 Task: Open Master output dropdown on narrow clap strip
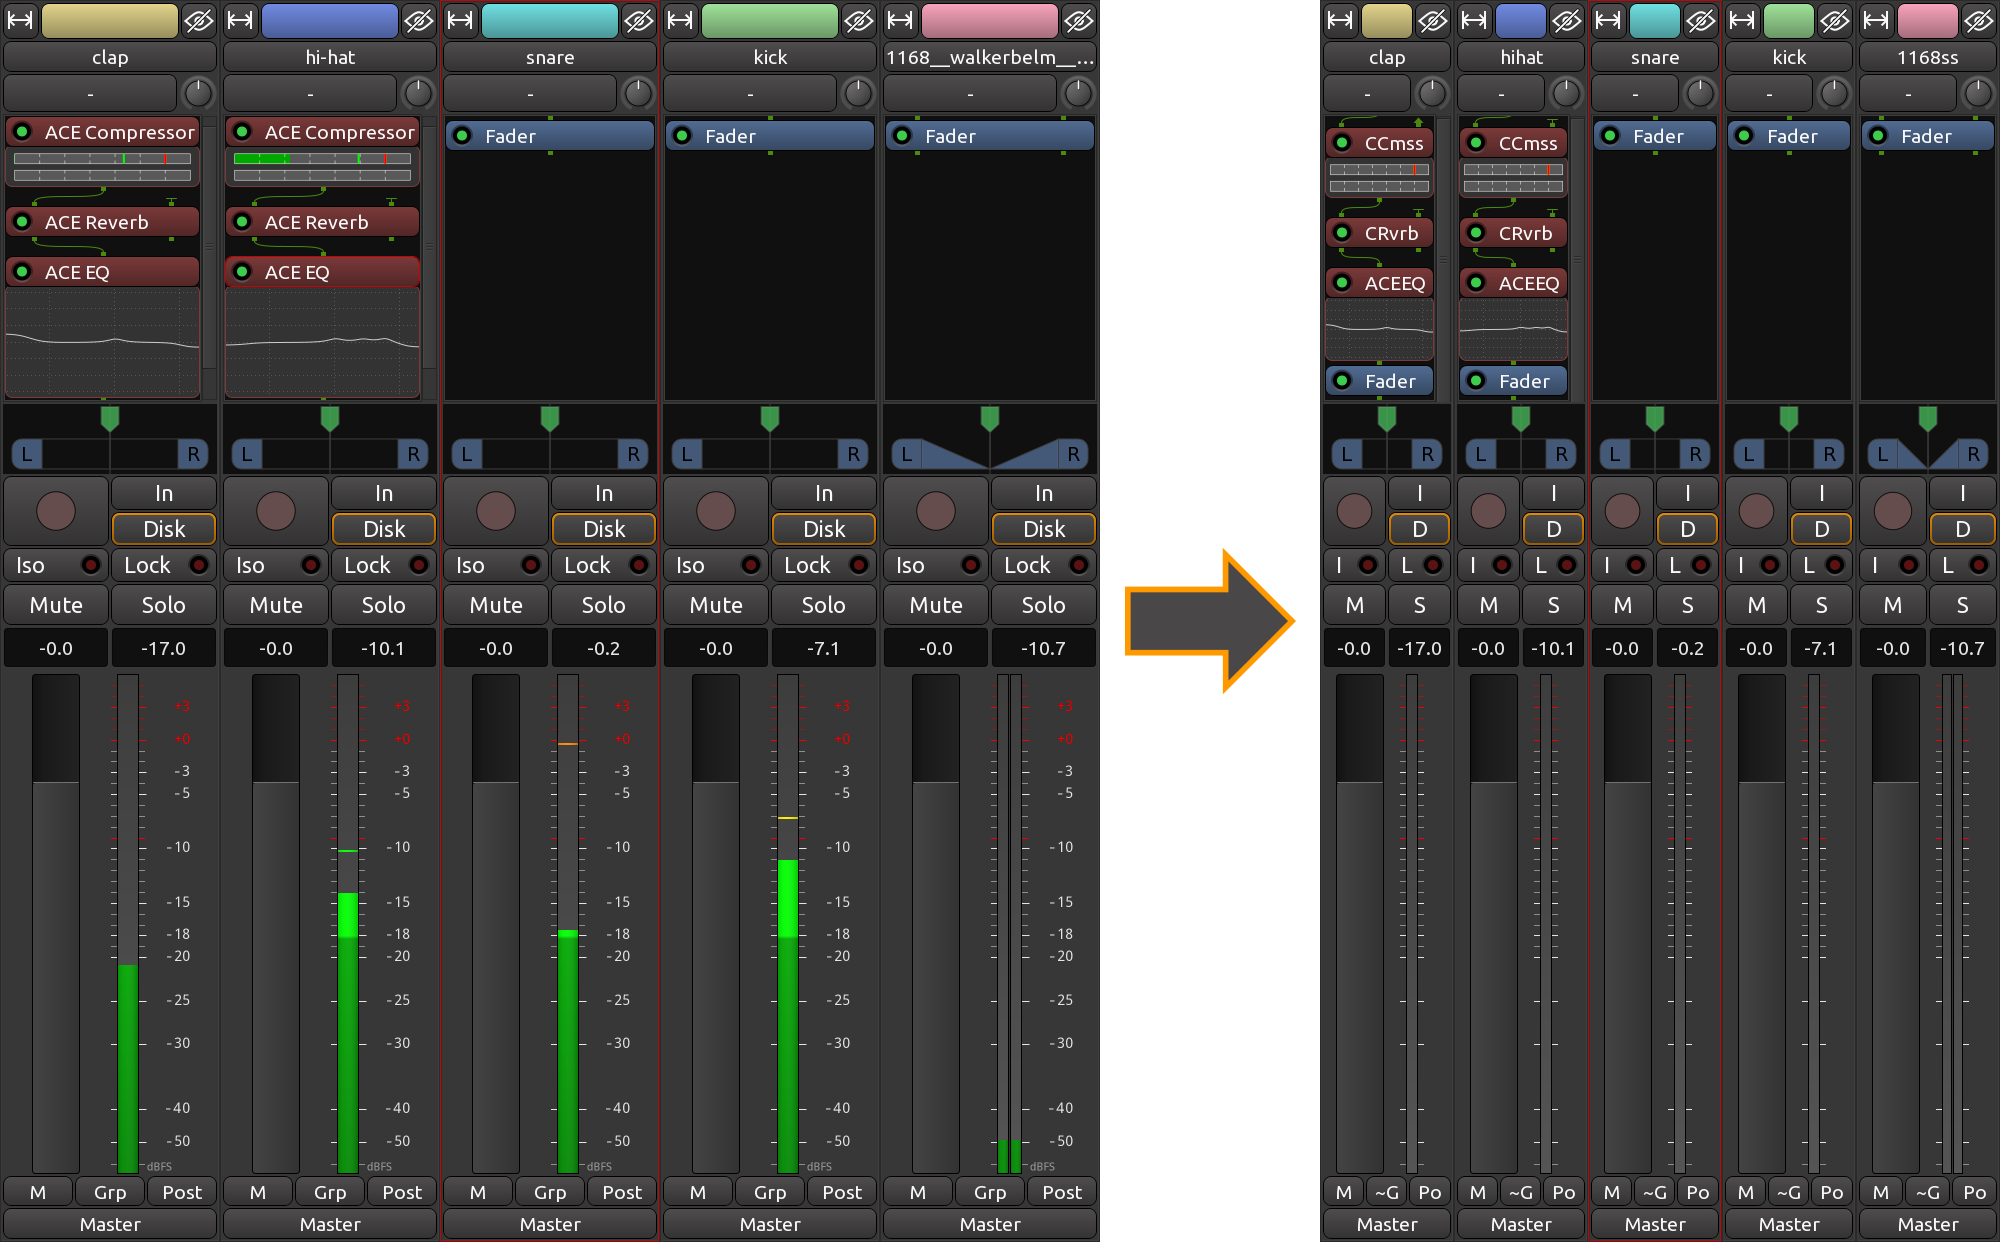pyautogui.click(x=1387, y=1224)
